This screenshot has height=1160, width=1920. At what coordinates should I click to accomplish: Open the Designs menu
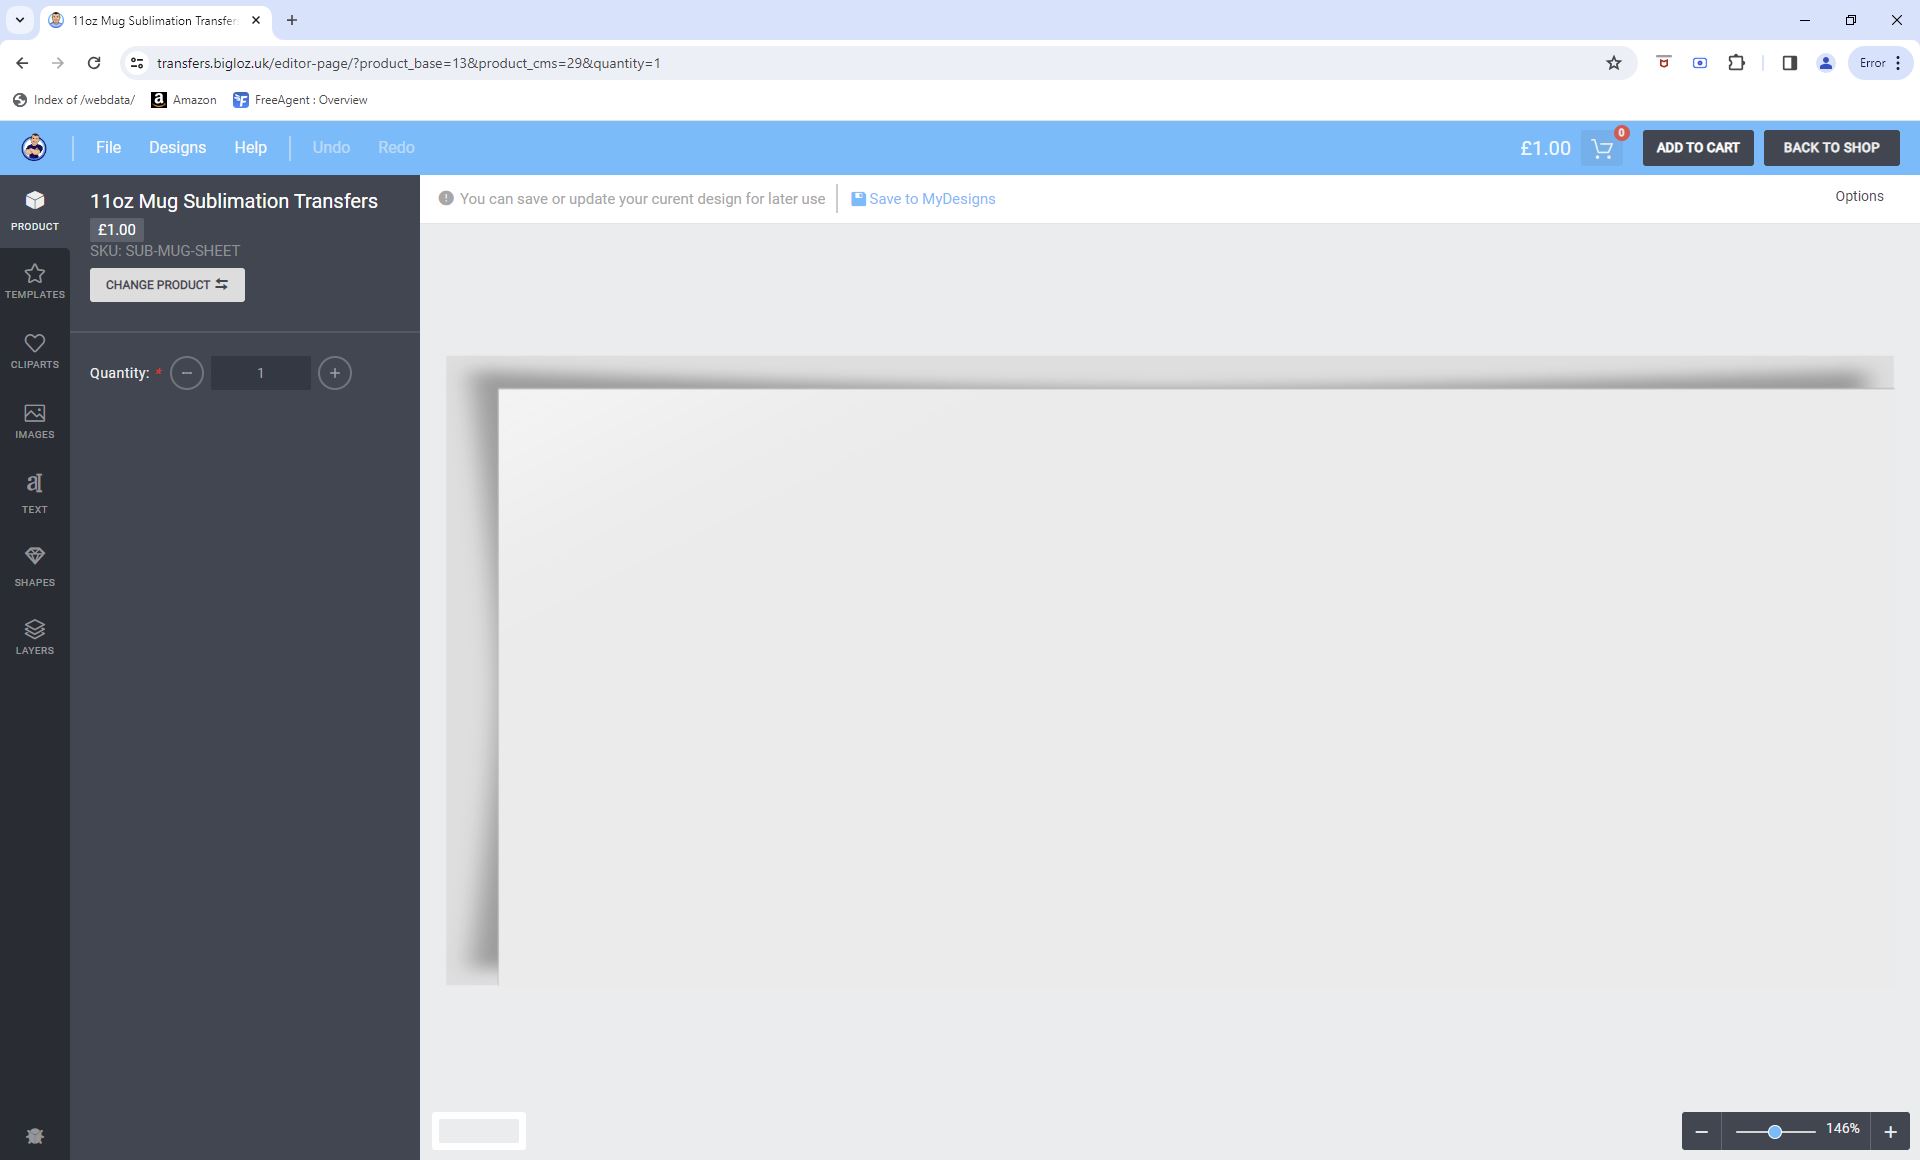coord(177,148)
